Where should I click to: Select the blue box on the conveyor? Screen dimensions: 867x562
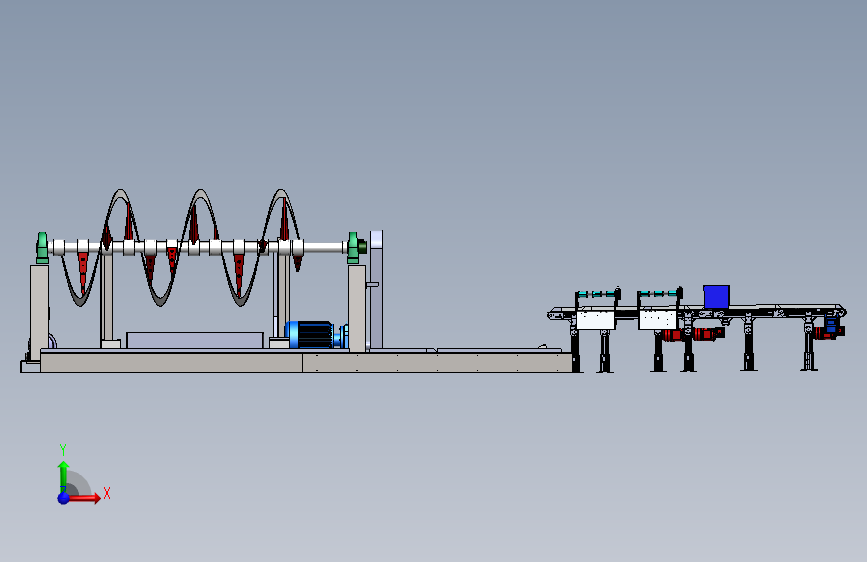(x=717, y=296)
